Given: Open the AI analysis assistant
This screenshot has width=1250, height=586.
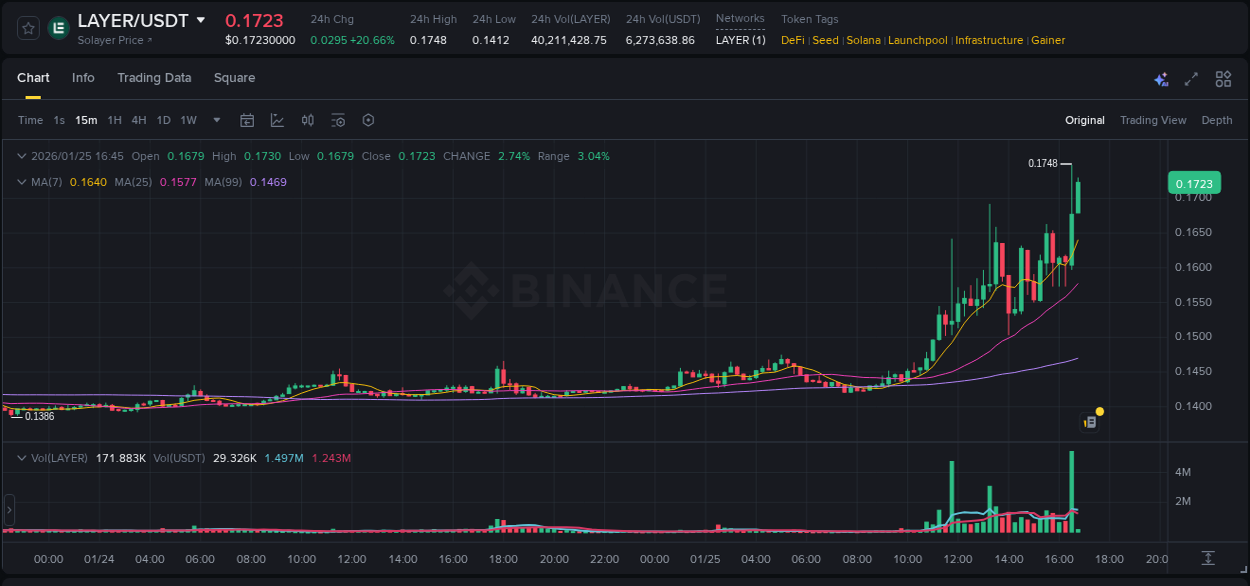Looking at the screenshot, I should pyautogui.click(x=1161, y=79).
